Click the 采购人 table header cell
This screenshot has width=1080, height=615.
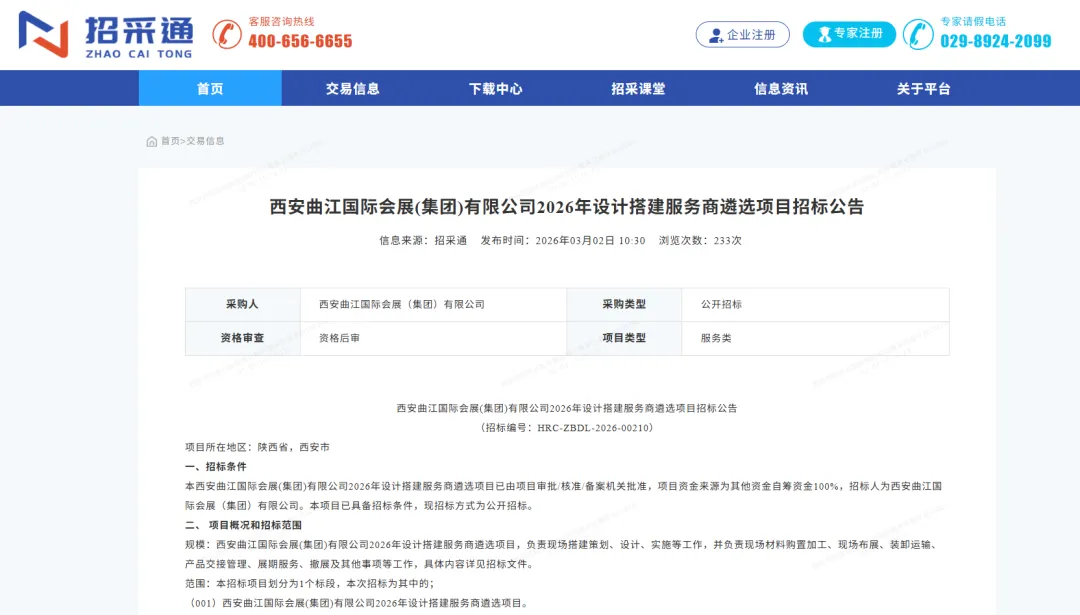pyautogui.click(x=242, y=304)
